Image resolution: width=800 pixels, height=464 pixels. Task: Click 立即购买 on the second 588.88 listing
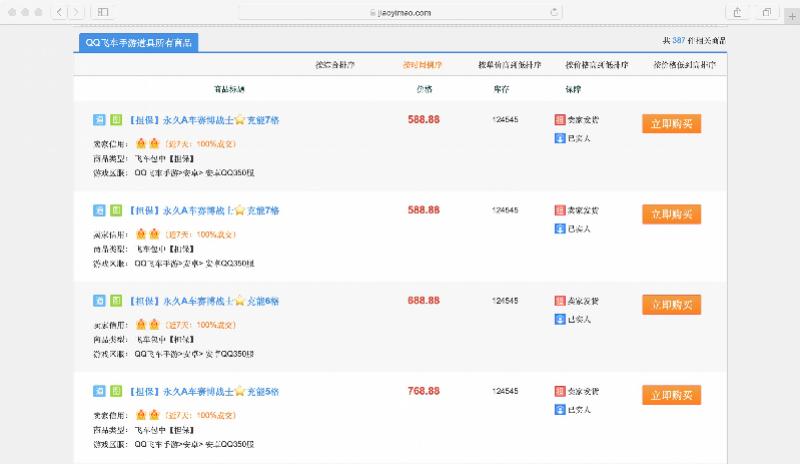click(x=671, y=214)
